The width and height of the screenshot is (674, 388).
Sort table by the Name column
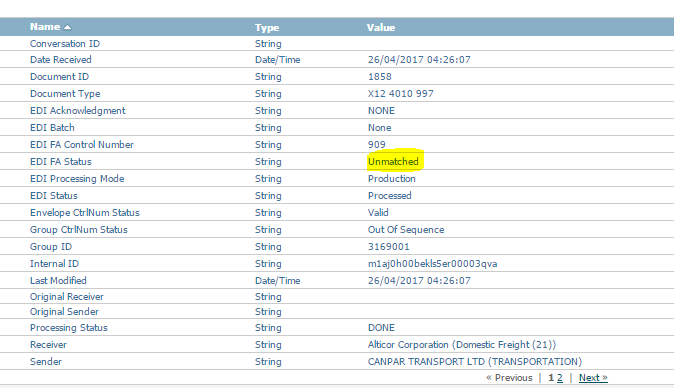(45, 27)
